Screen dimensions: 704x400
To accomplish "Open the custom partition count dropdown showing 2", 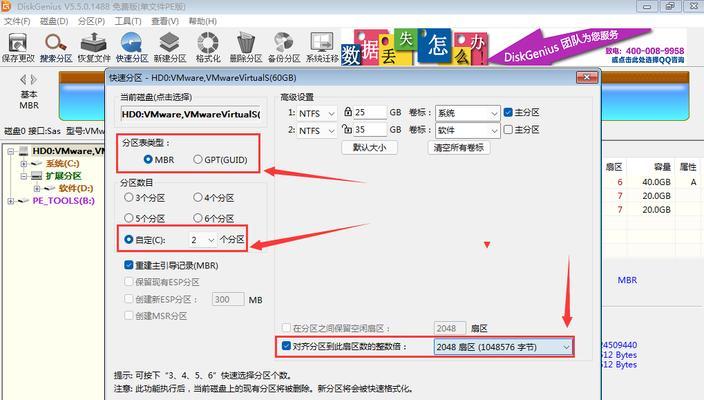I will click(202, 240).
